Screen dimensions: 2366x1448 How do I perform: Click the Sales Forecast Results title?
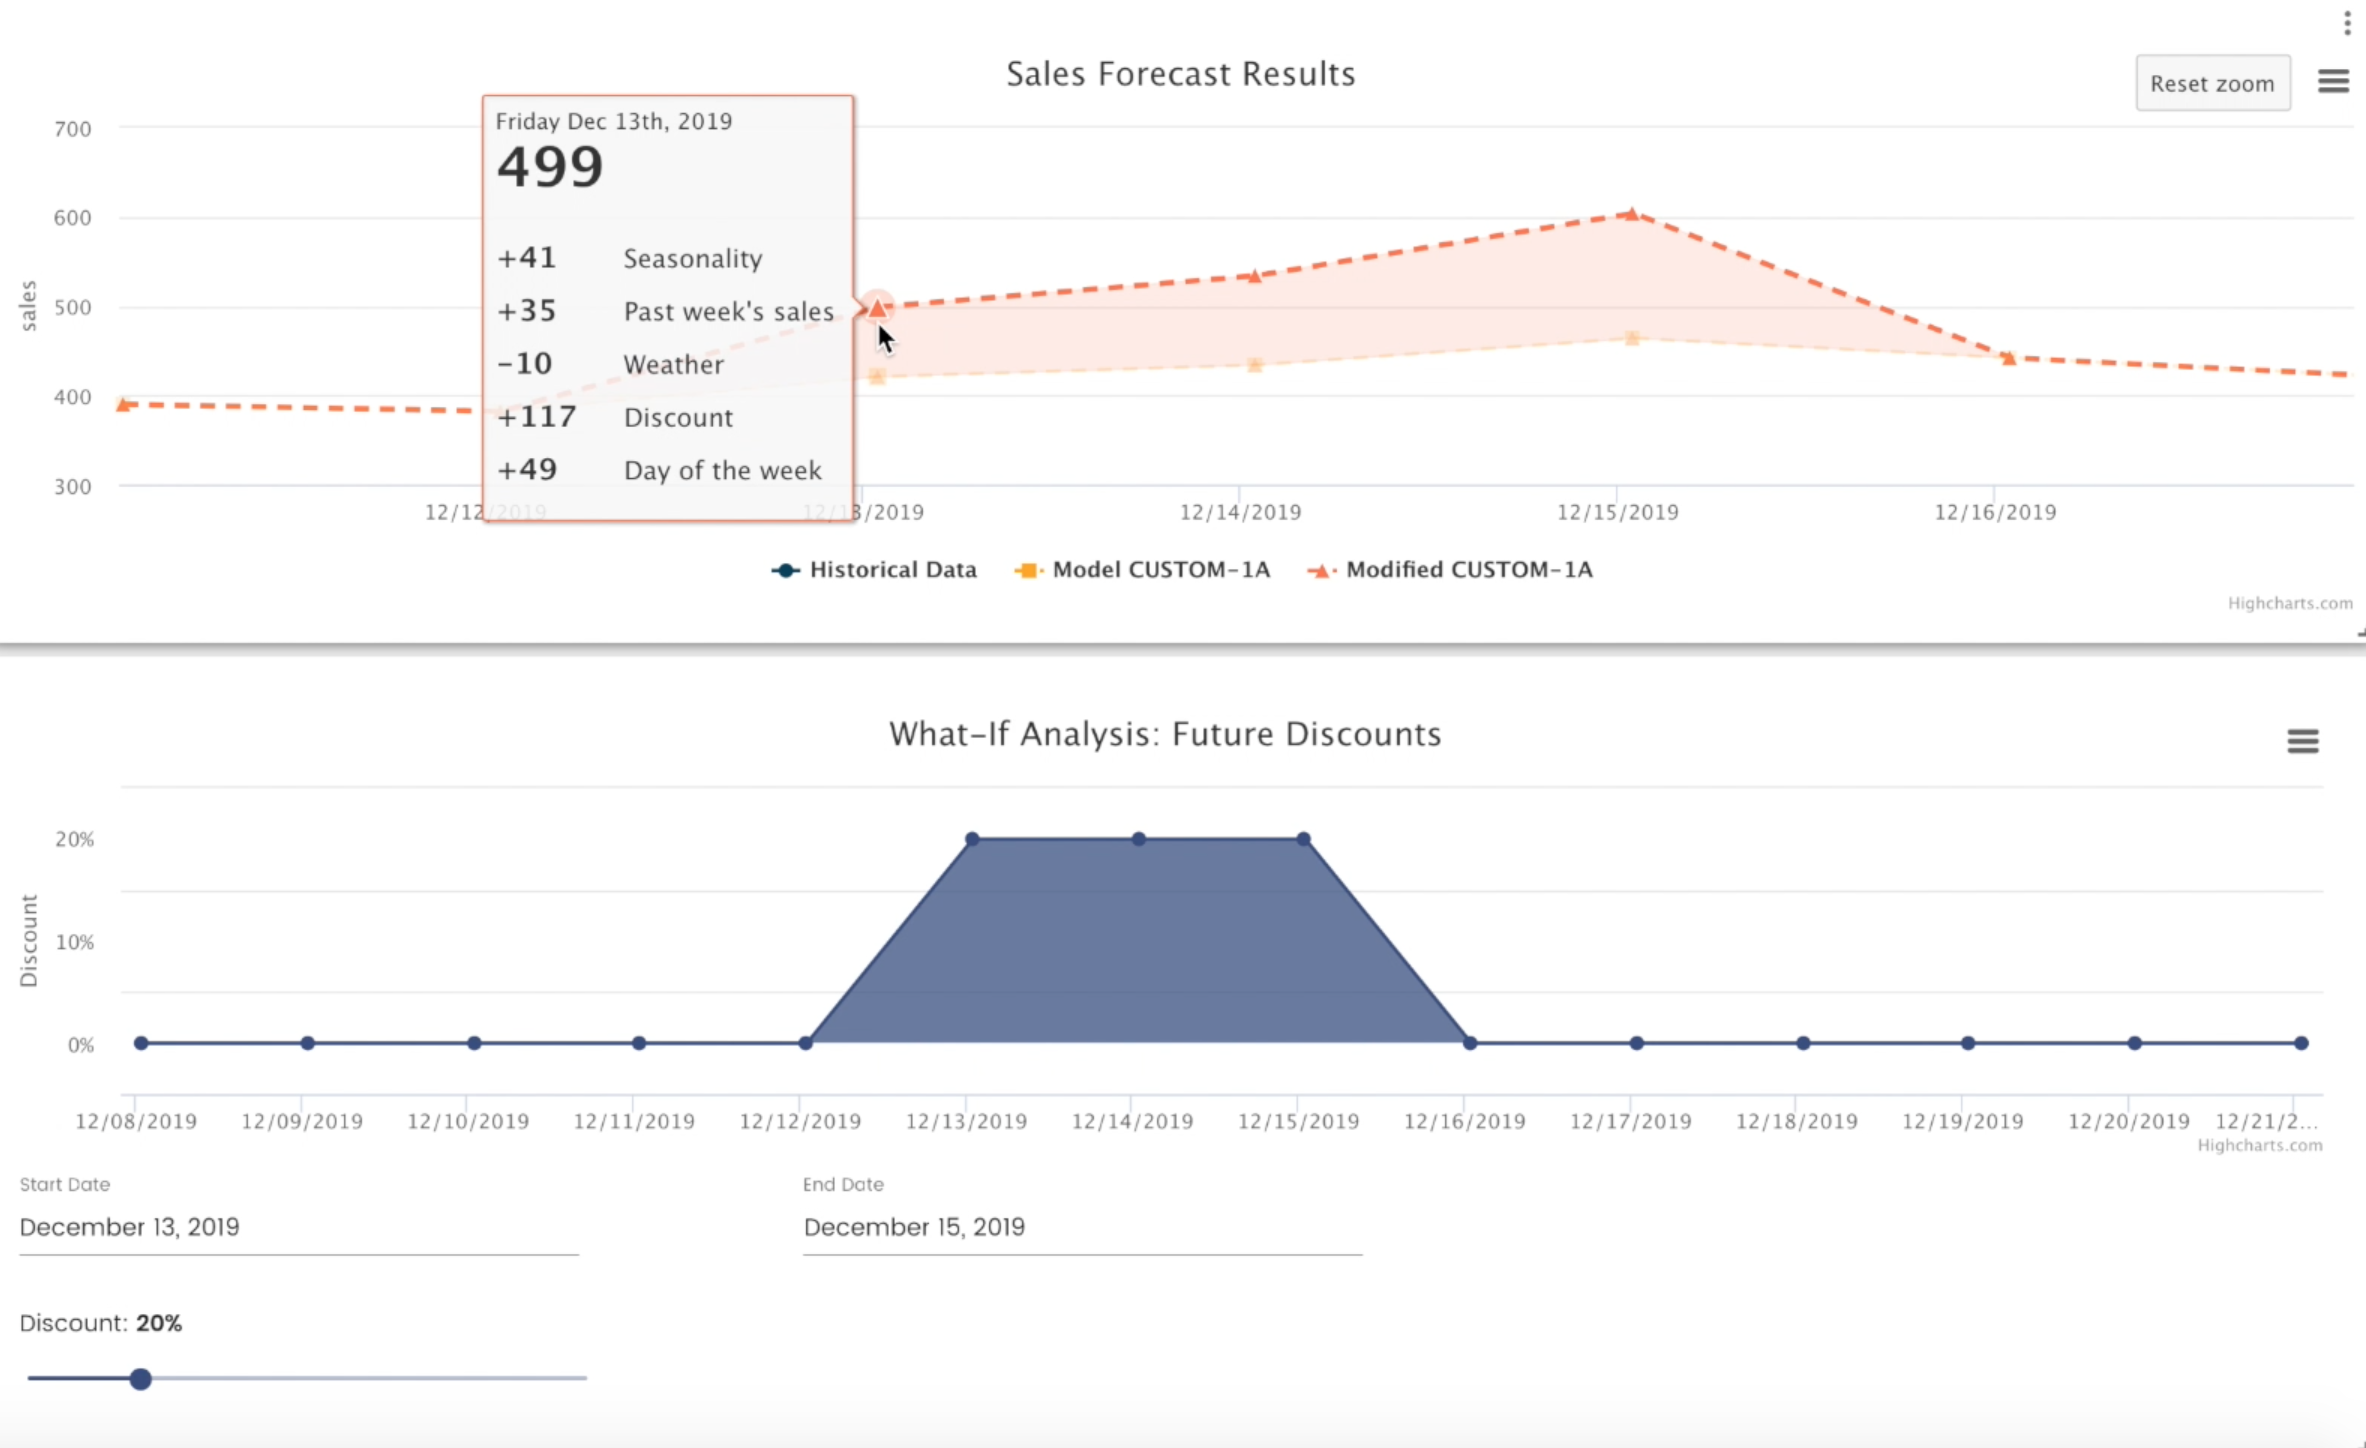[1180, 74]
